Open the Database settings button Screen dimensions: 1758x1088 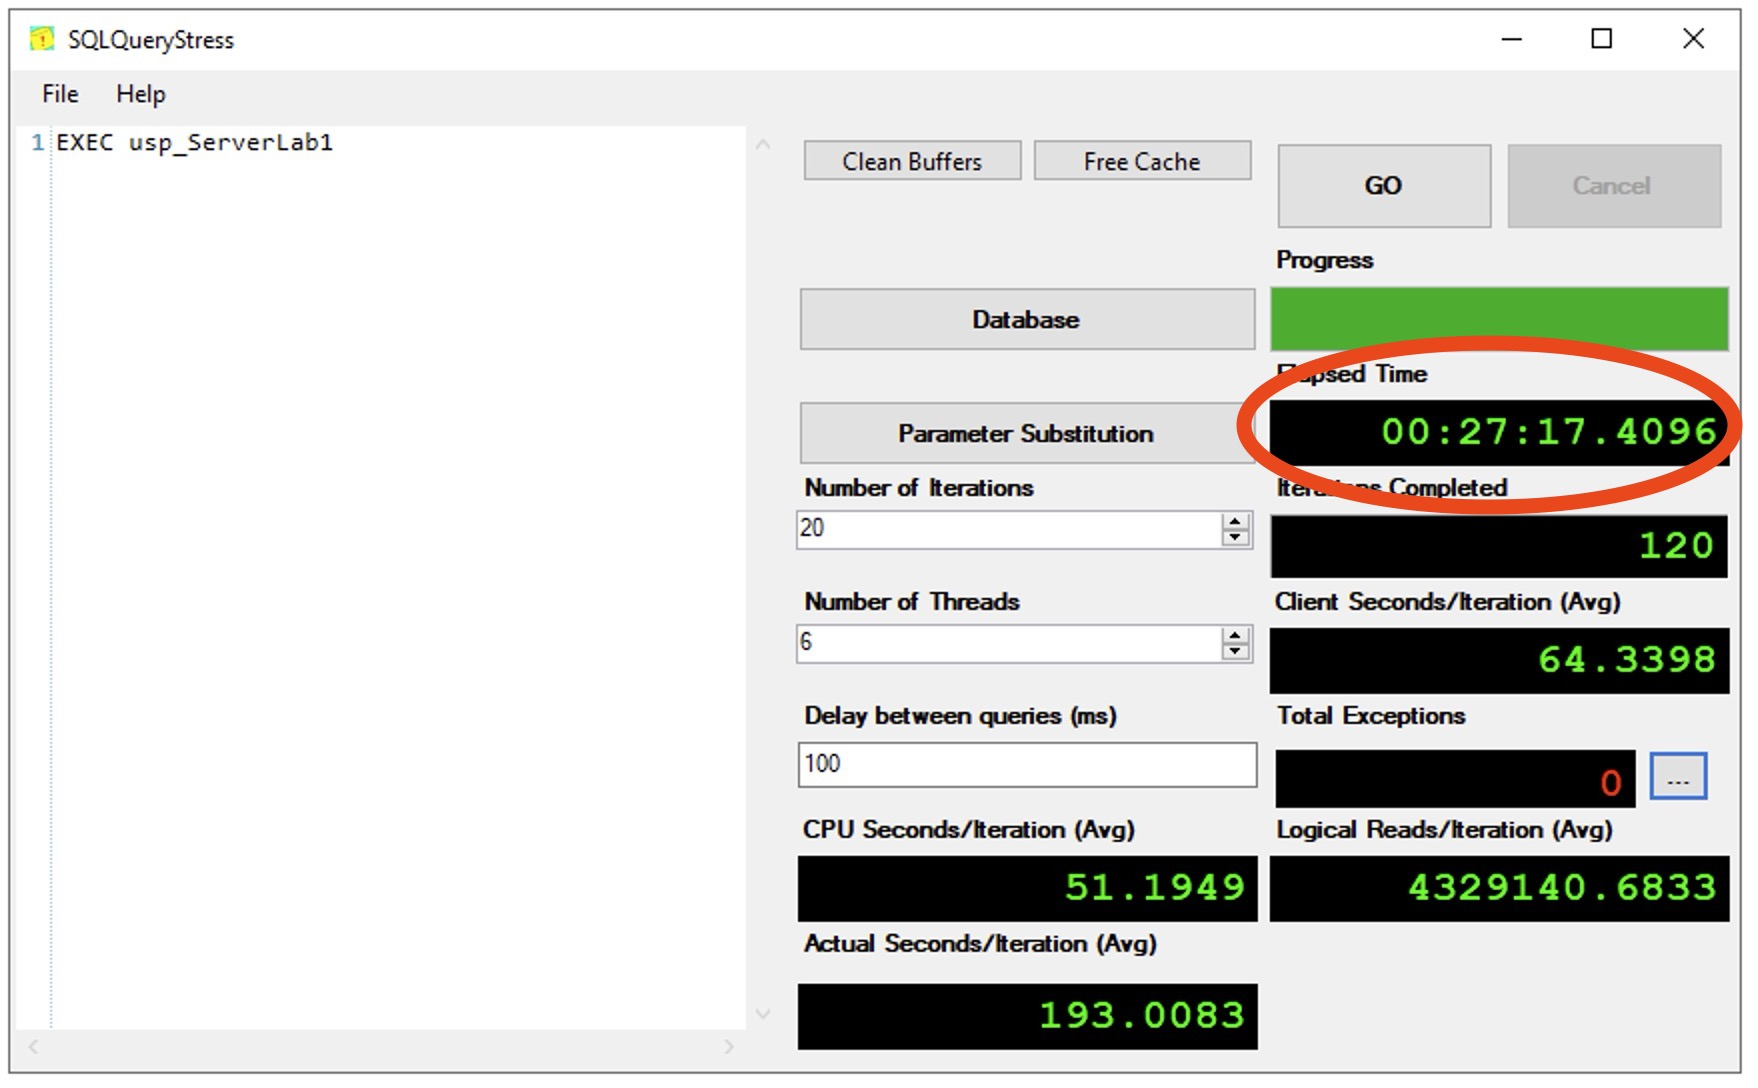click(1026, 320)
